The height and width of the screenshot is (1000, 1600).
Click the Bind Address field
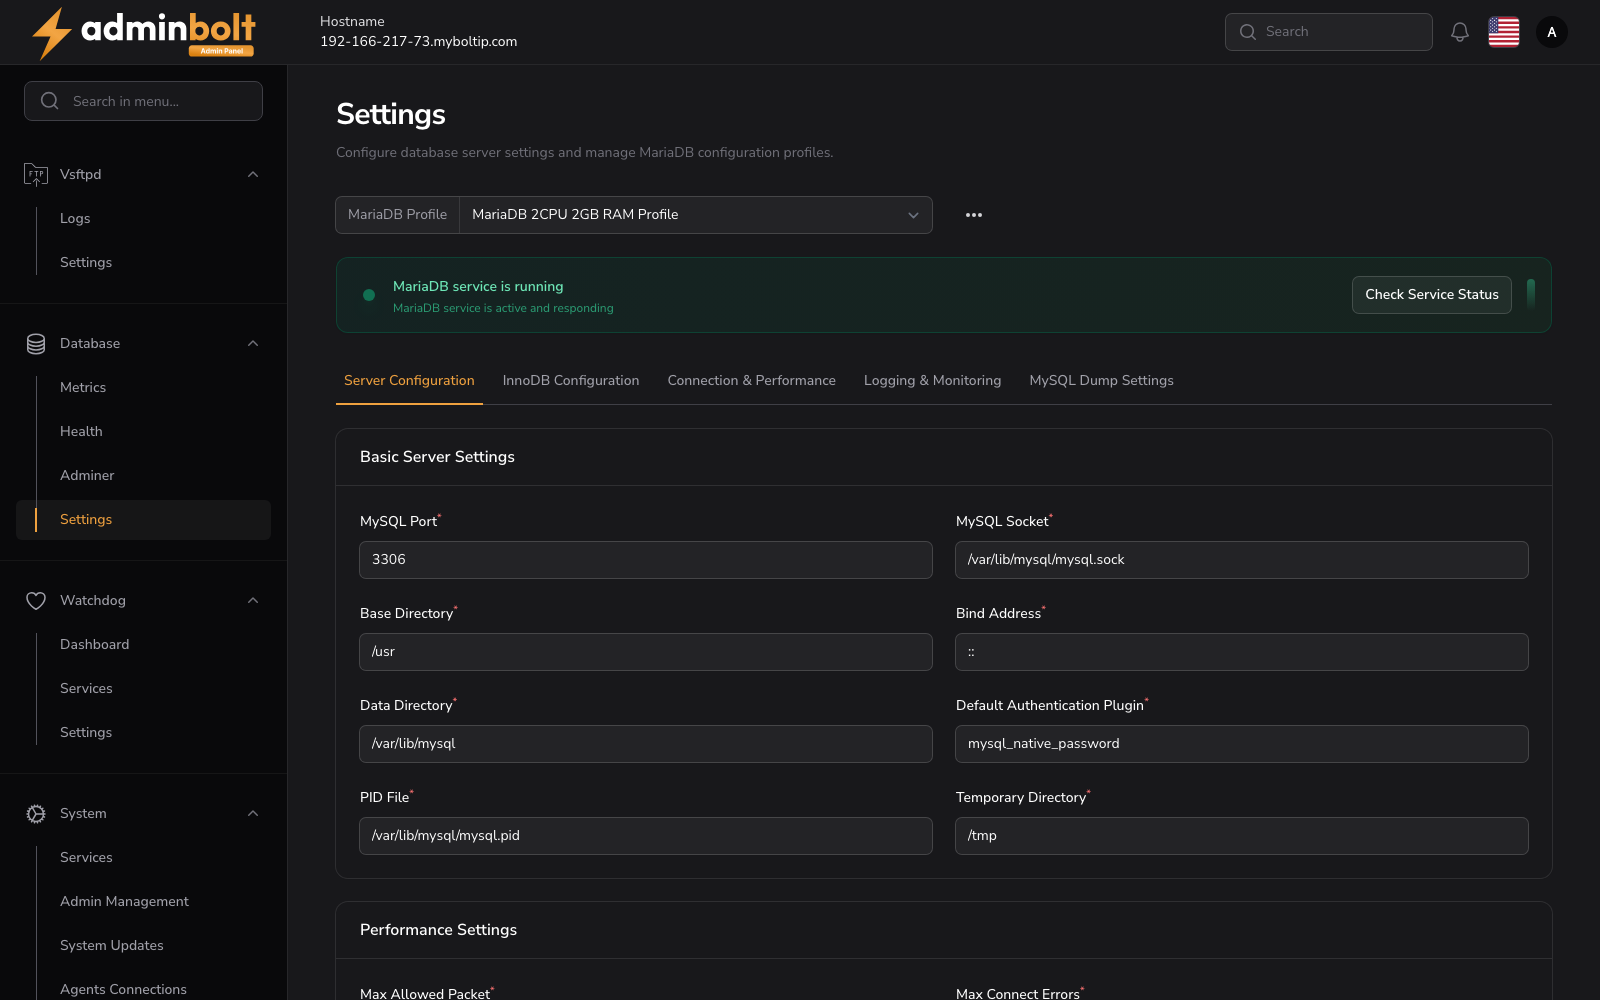point(1242,652)
